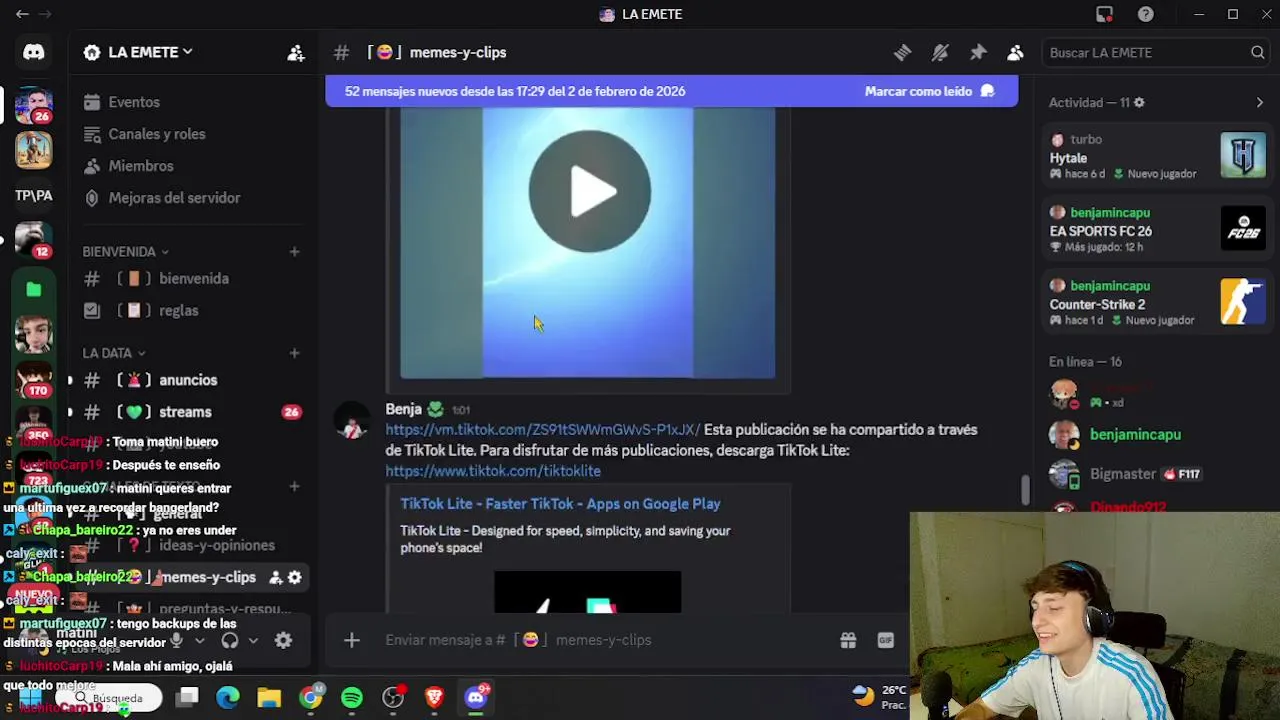Click the 52 mensajes nuevos banner text
This screenshot has width=1280, height=720.
(515, 91)
